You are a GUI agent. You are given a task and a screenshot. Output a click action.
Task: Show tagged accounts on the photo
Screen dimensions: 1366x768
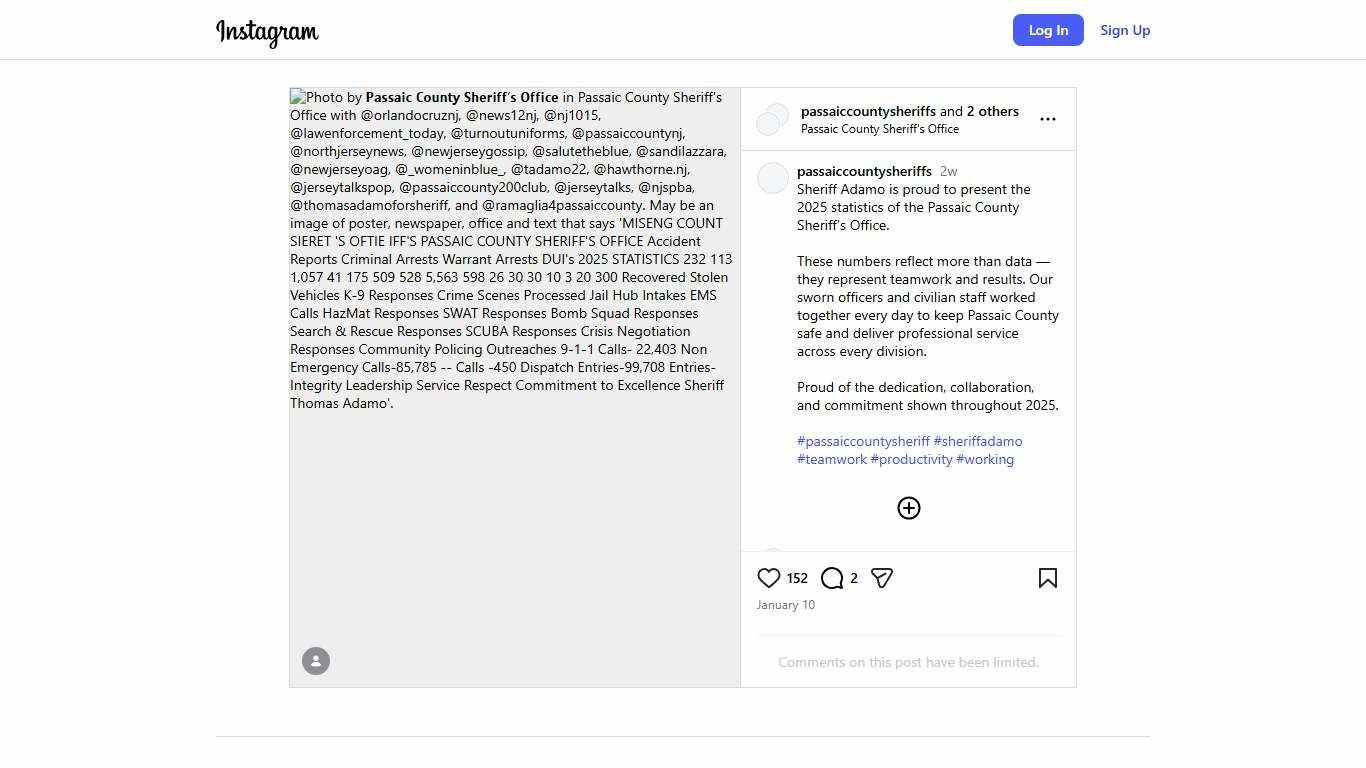(316, 661)
